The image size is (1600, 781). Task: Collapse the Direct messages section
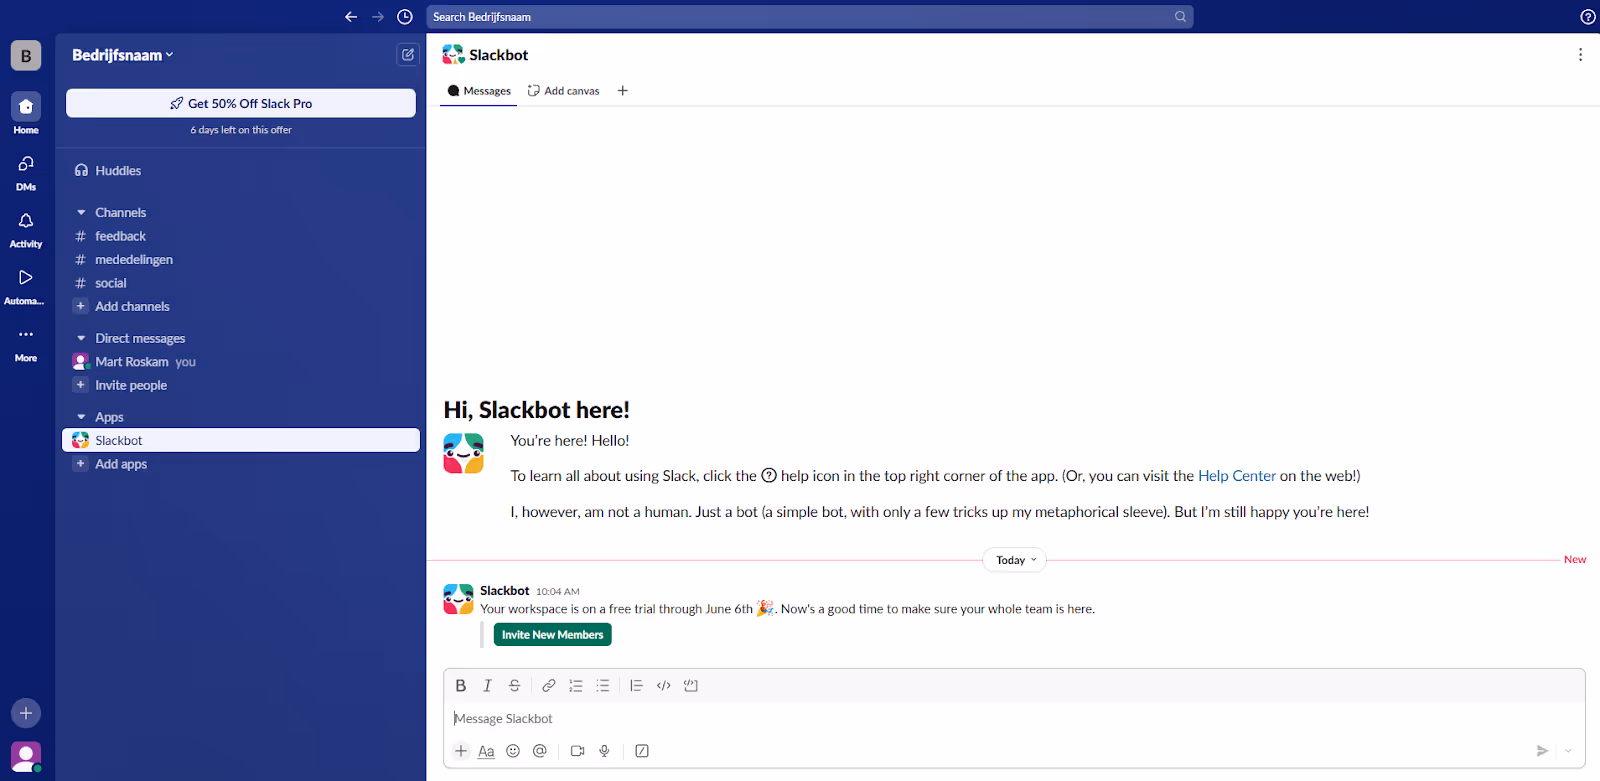point(81,339)
